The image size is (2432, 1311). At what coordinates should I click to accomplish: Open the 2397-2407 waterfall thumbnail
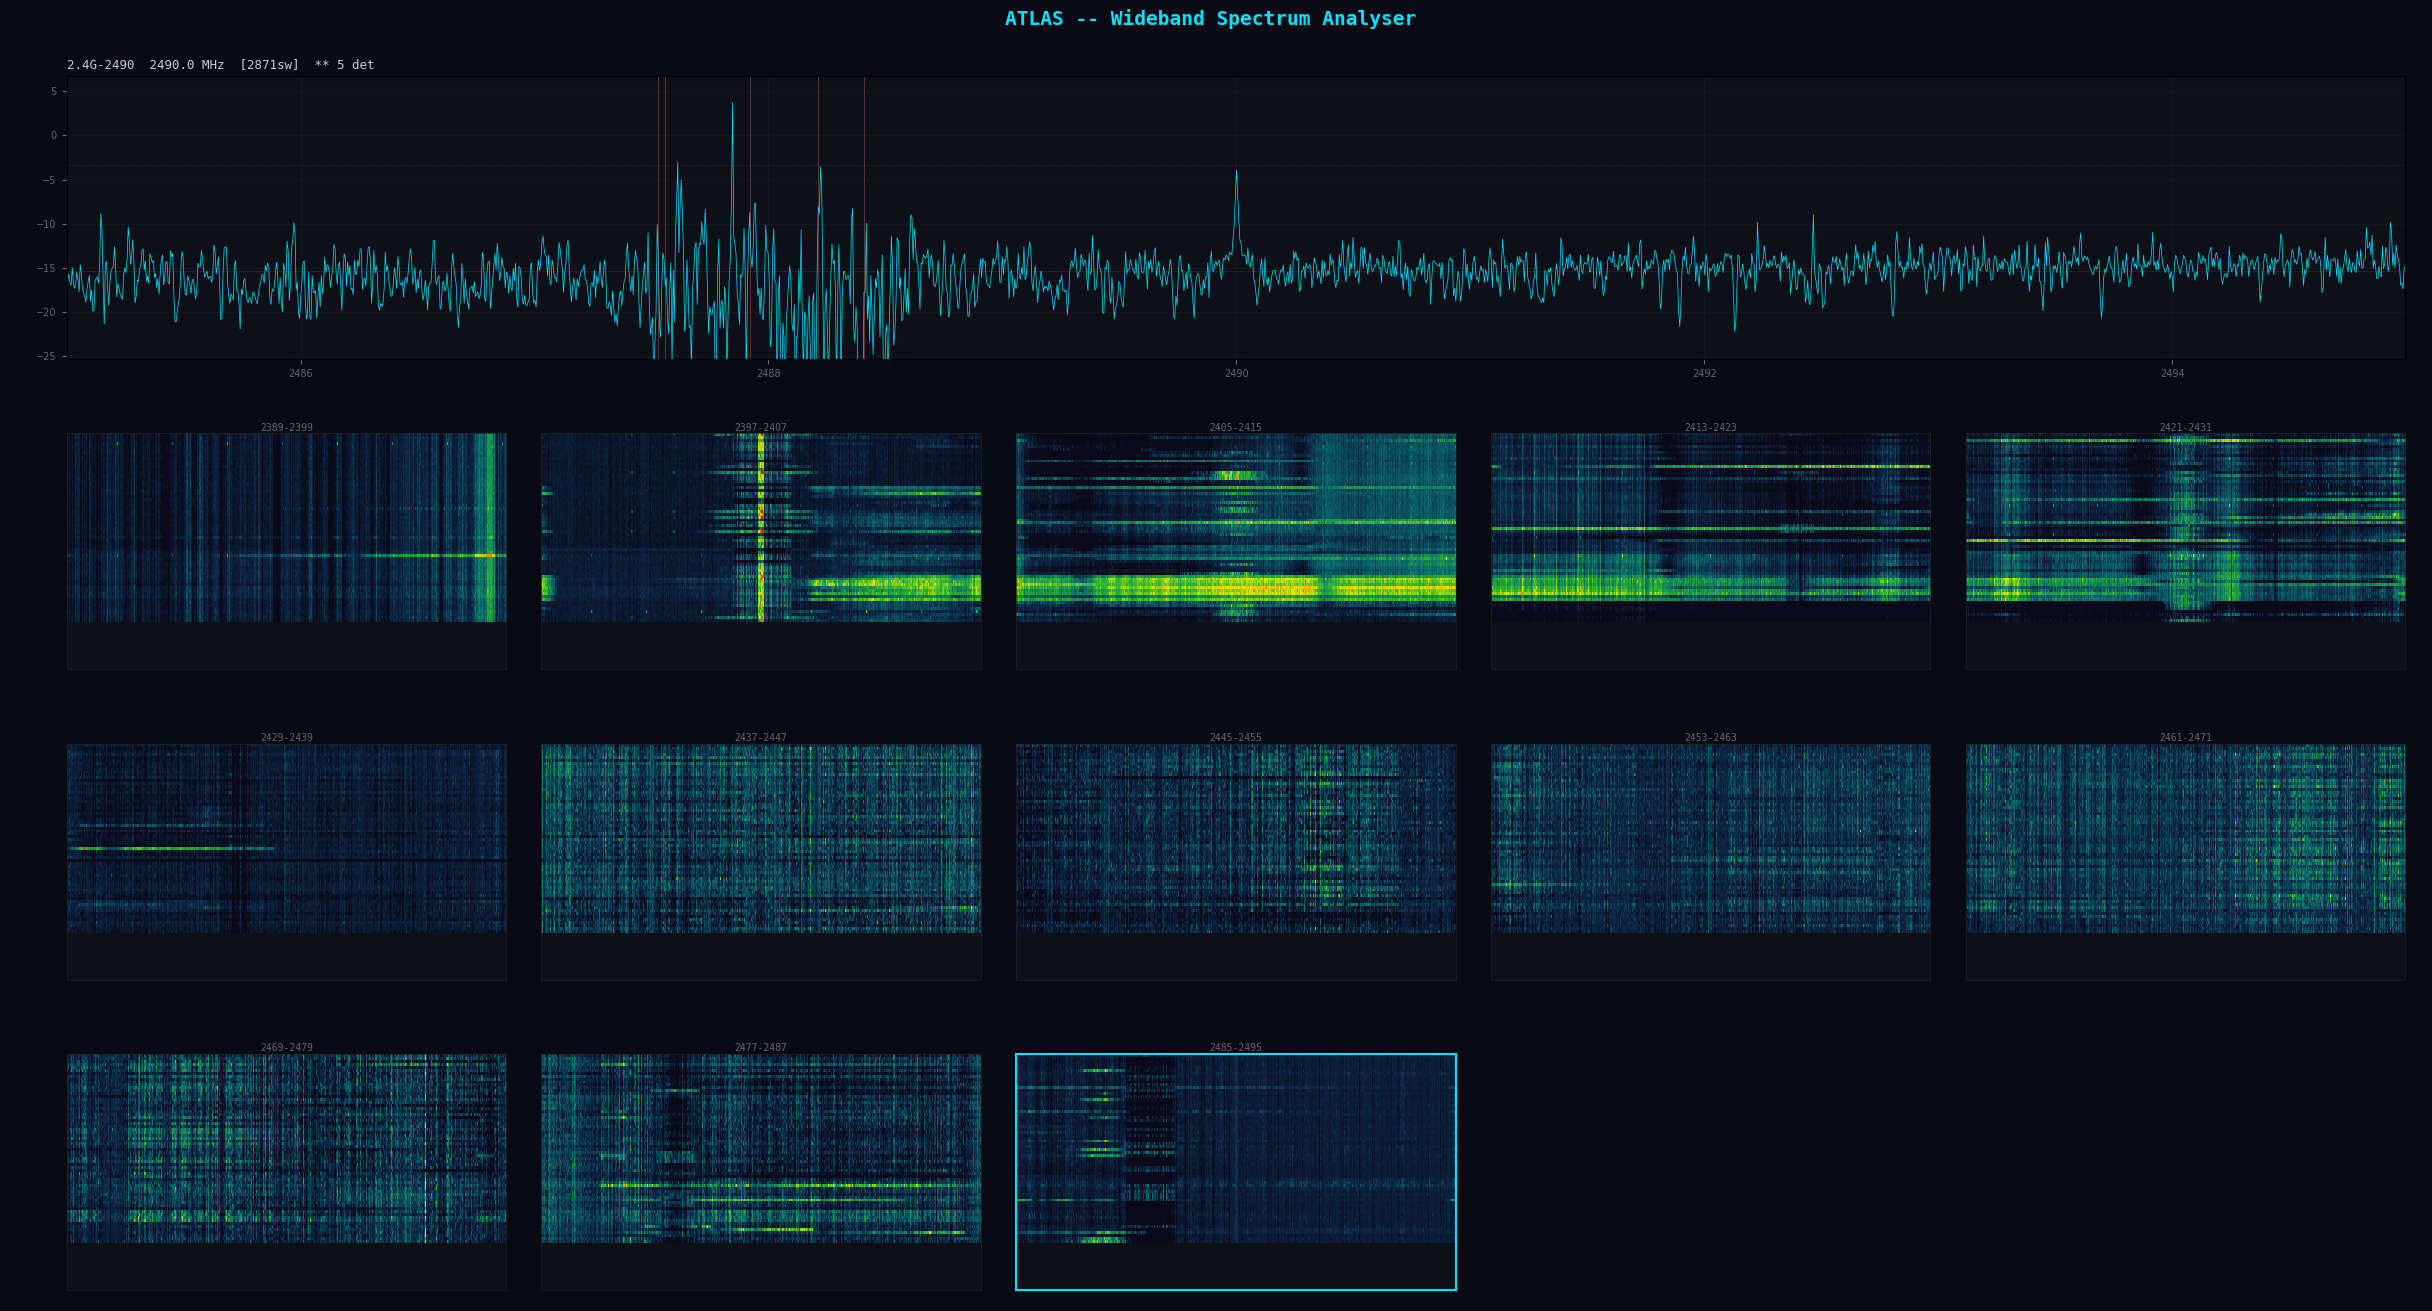coord(761,551)
